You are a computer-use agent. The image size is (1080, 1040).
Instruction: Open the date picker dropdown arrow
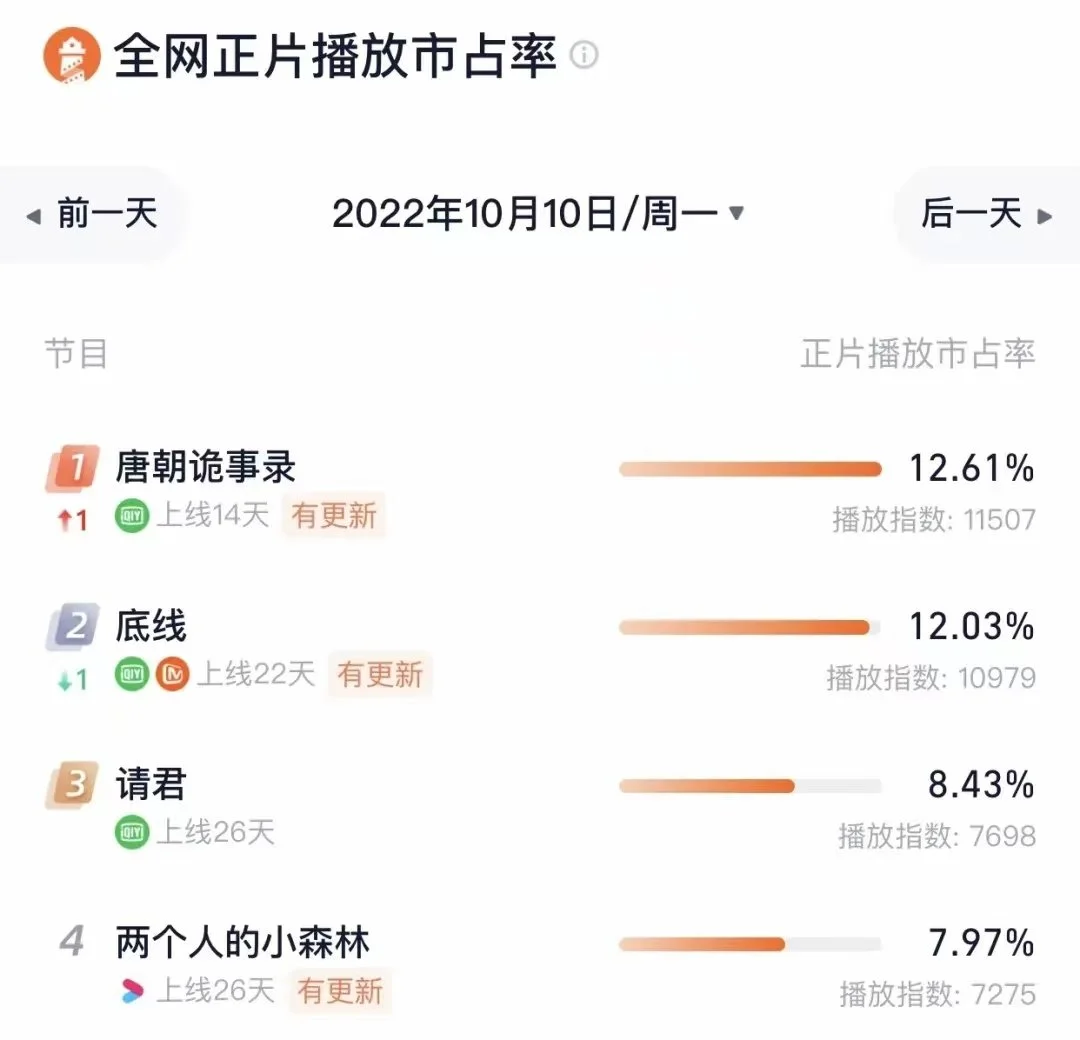pos(736,214)
